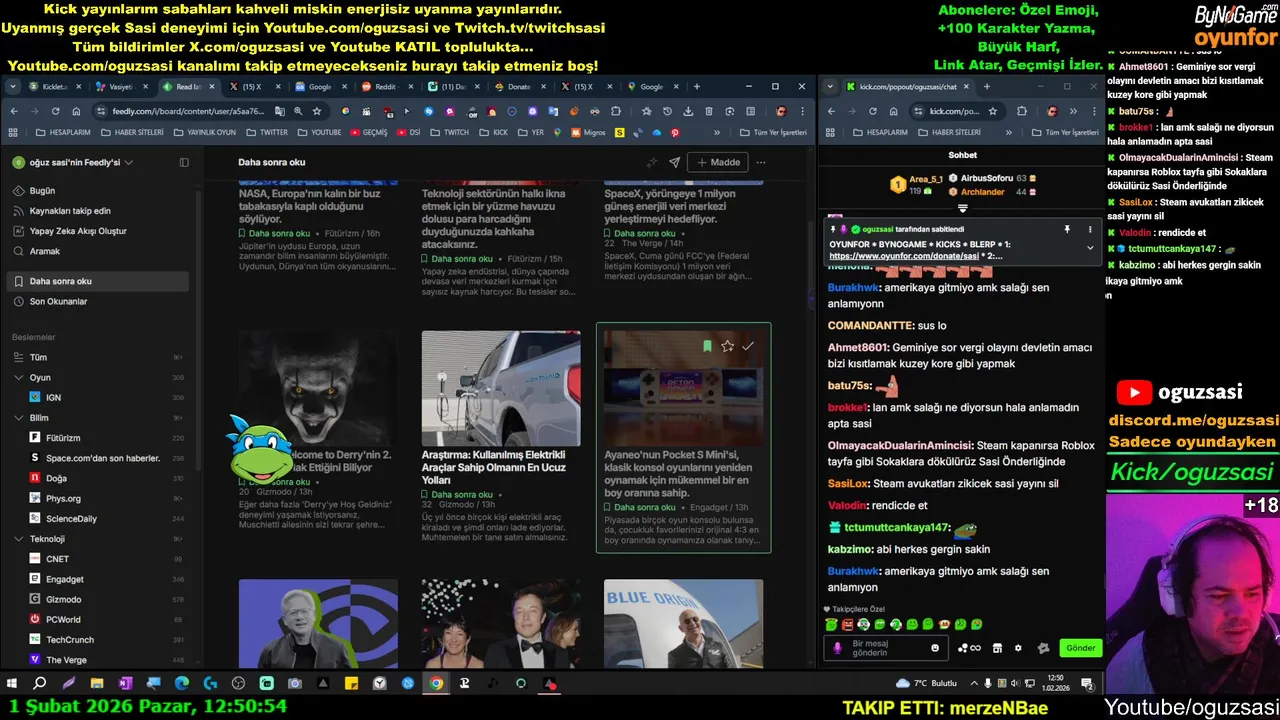Open the Phys.org feed
1280x720 pixels.
(x=98, y=498)
